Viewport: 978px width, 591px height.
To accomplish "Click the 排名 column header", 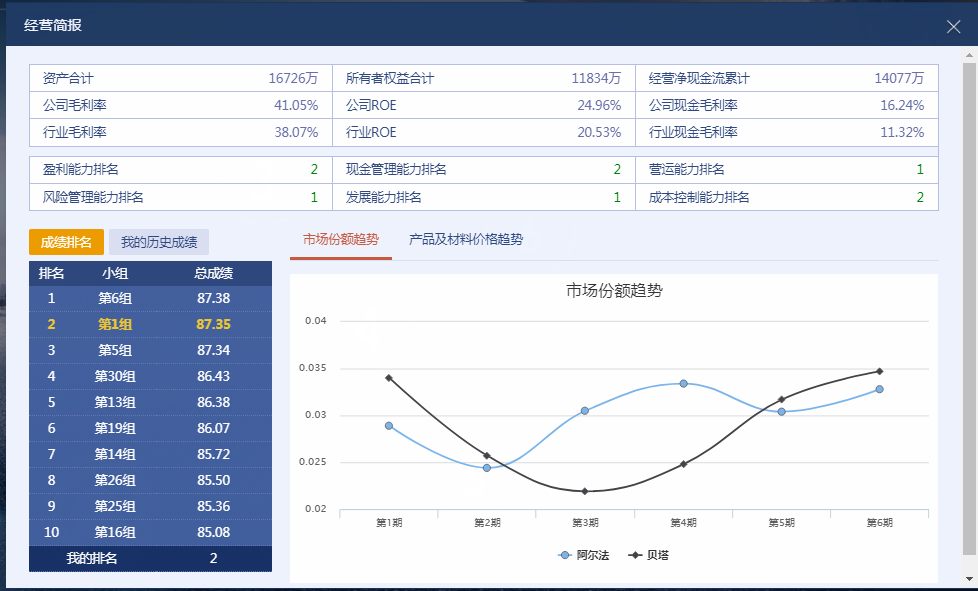I will (x=51, y=273).
